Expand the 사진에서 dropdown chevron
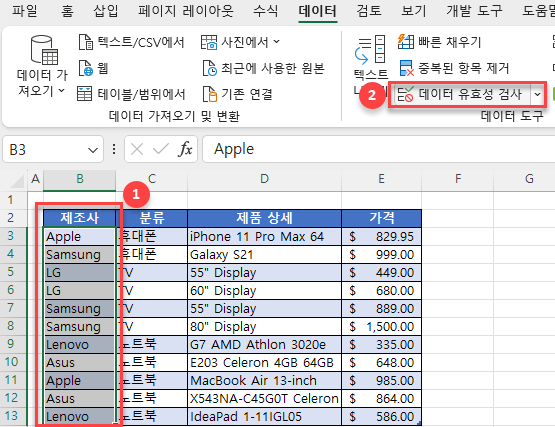The image size is (555, 427). [276, 42]
